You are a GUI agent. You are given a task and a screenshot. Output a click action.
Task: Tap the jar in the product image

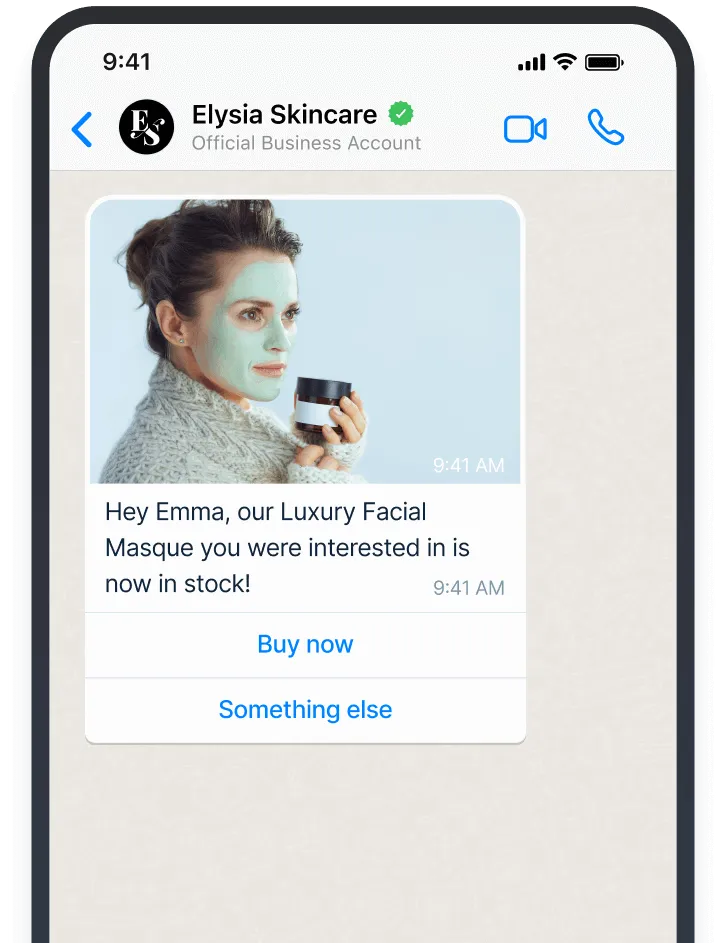[x=321, y=405]
